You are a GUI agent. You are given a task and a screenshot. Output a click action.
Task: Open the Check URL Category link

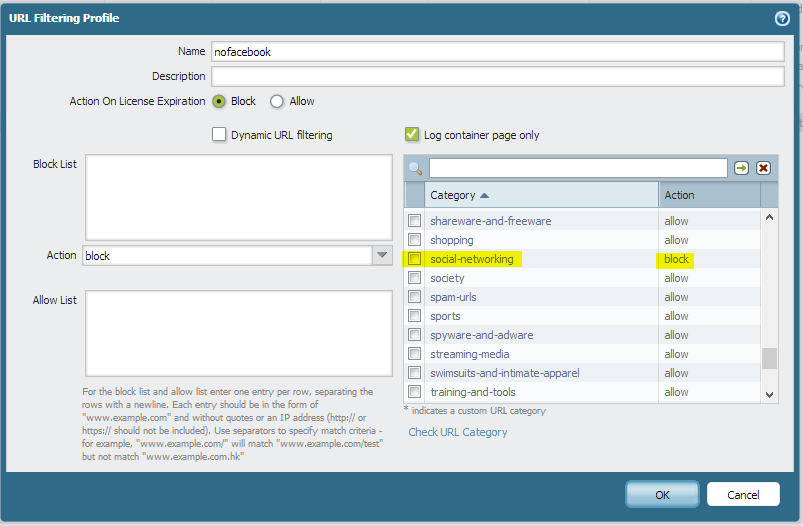pyautogui.click(x=458, y=432)
